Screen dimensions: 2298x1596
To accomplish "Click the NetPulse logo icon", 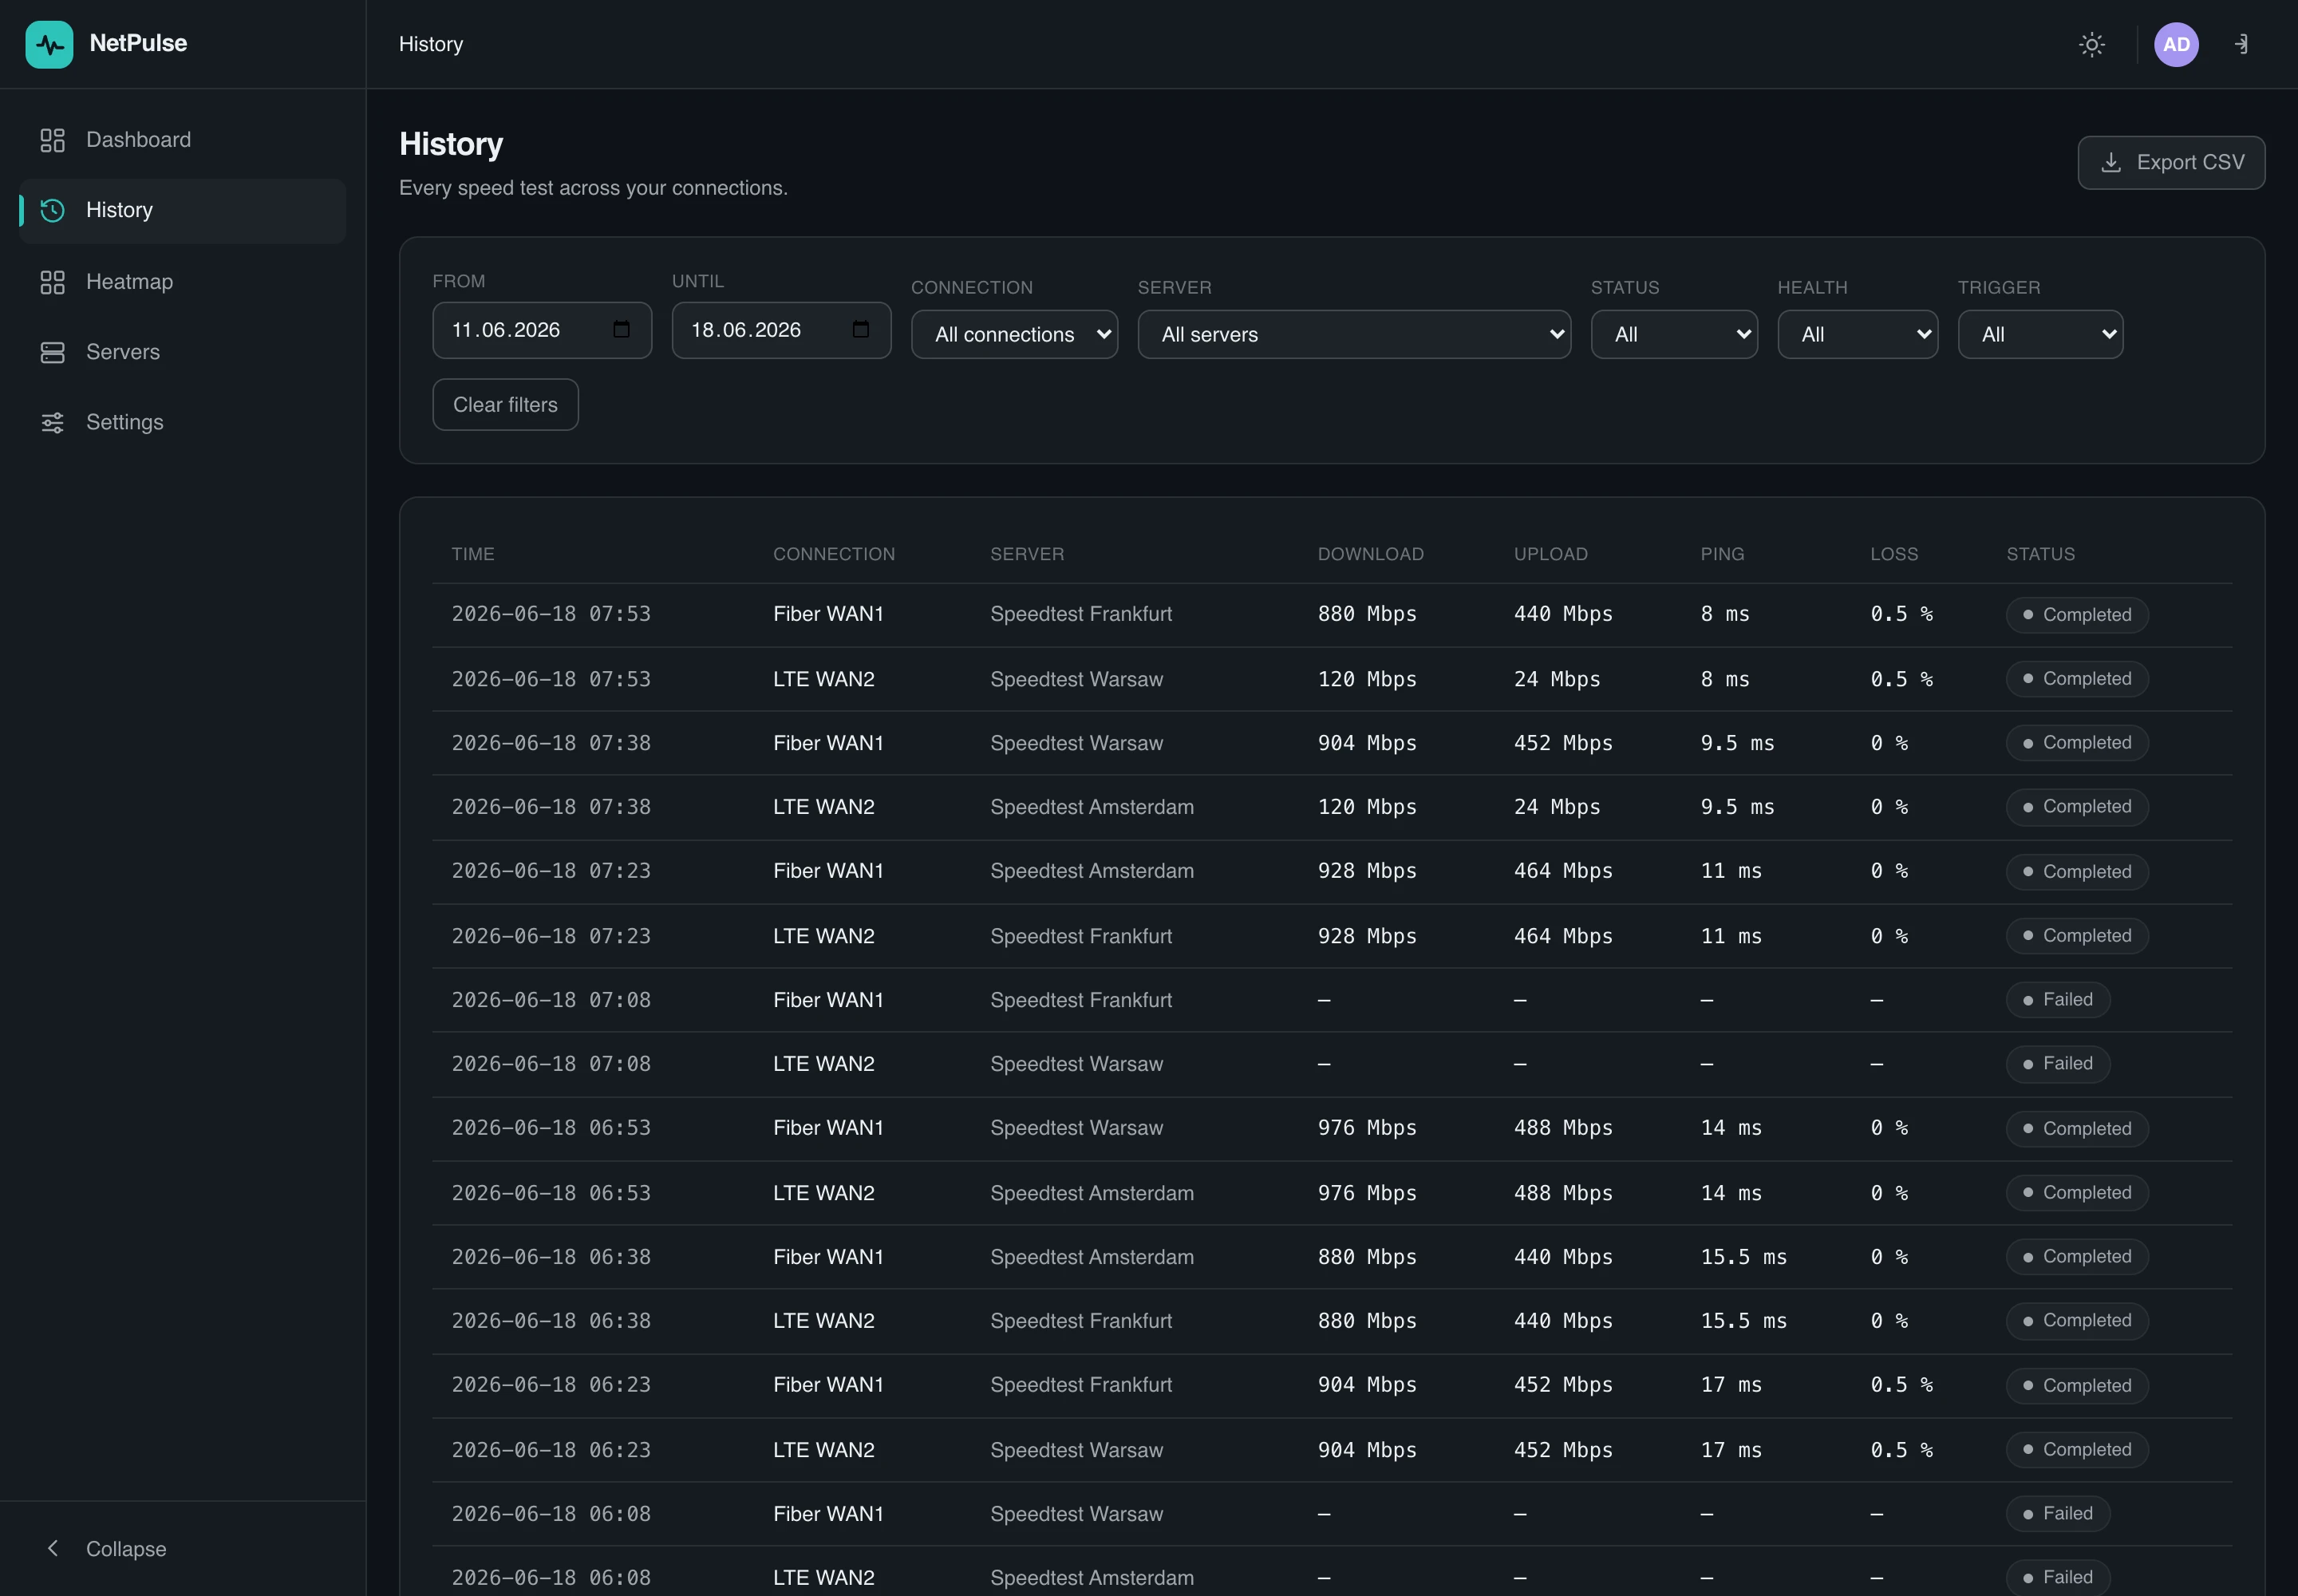I will [49, 44].
